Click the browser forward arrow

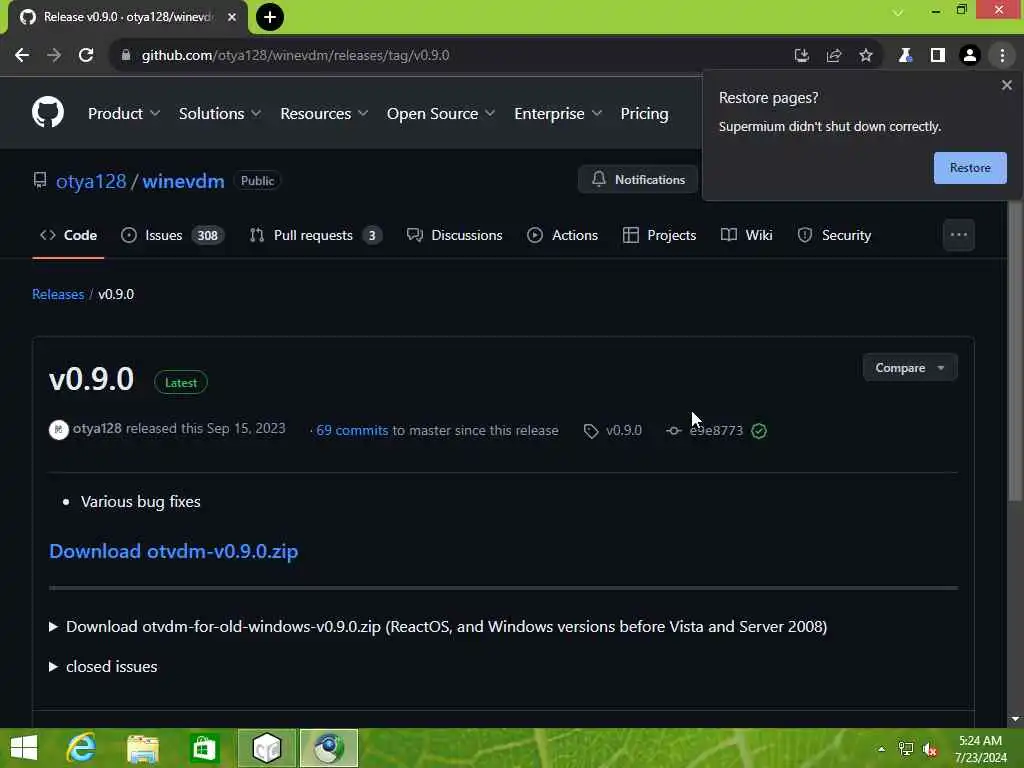pyautogui.click(x=54, y=56)
